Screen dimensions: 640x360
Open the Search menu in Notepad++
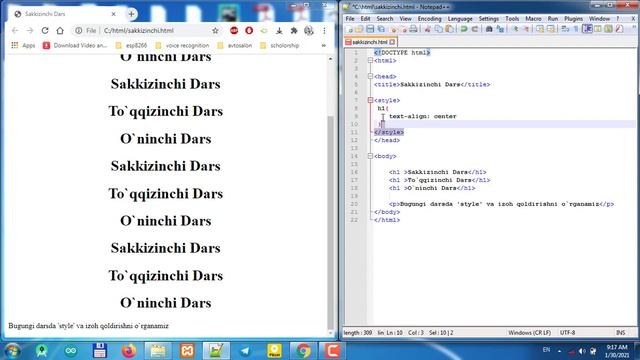384,19
